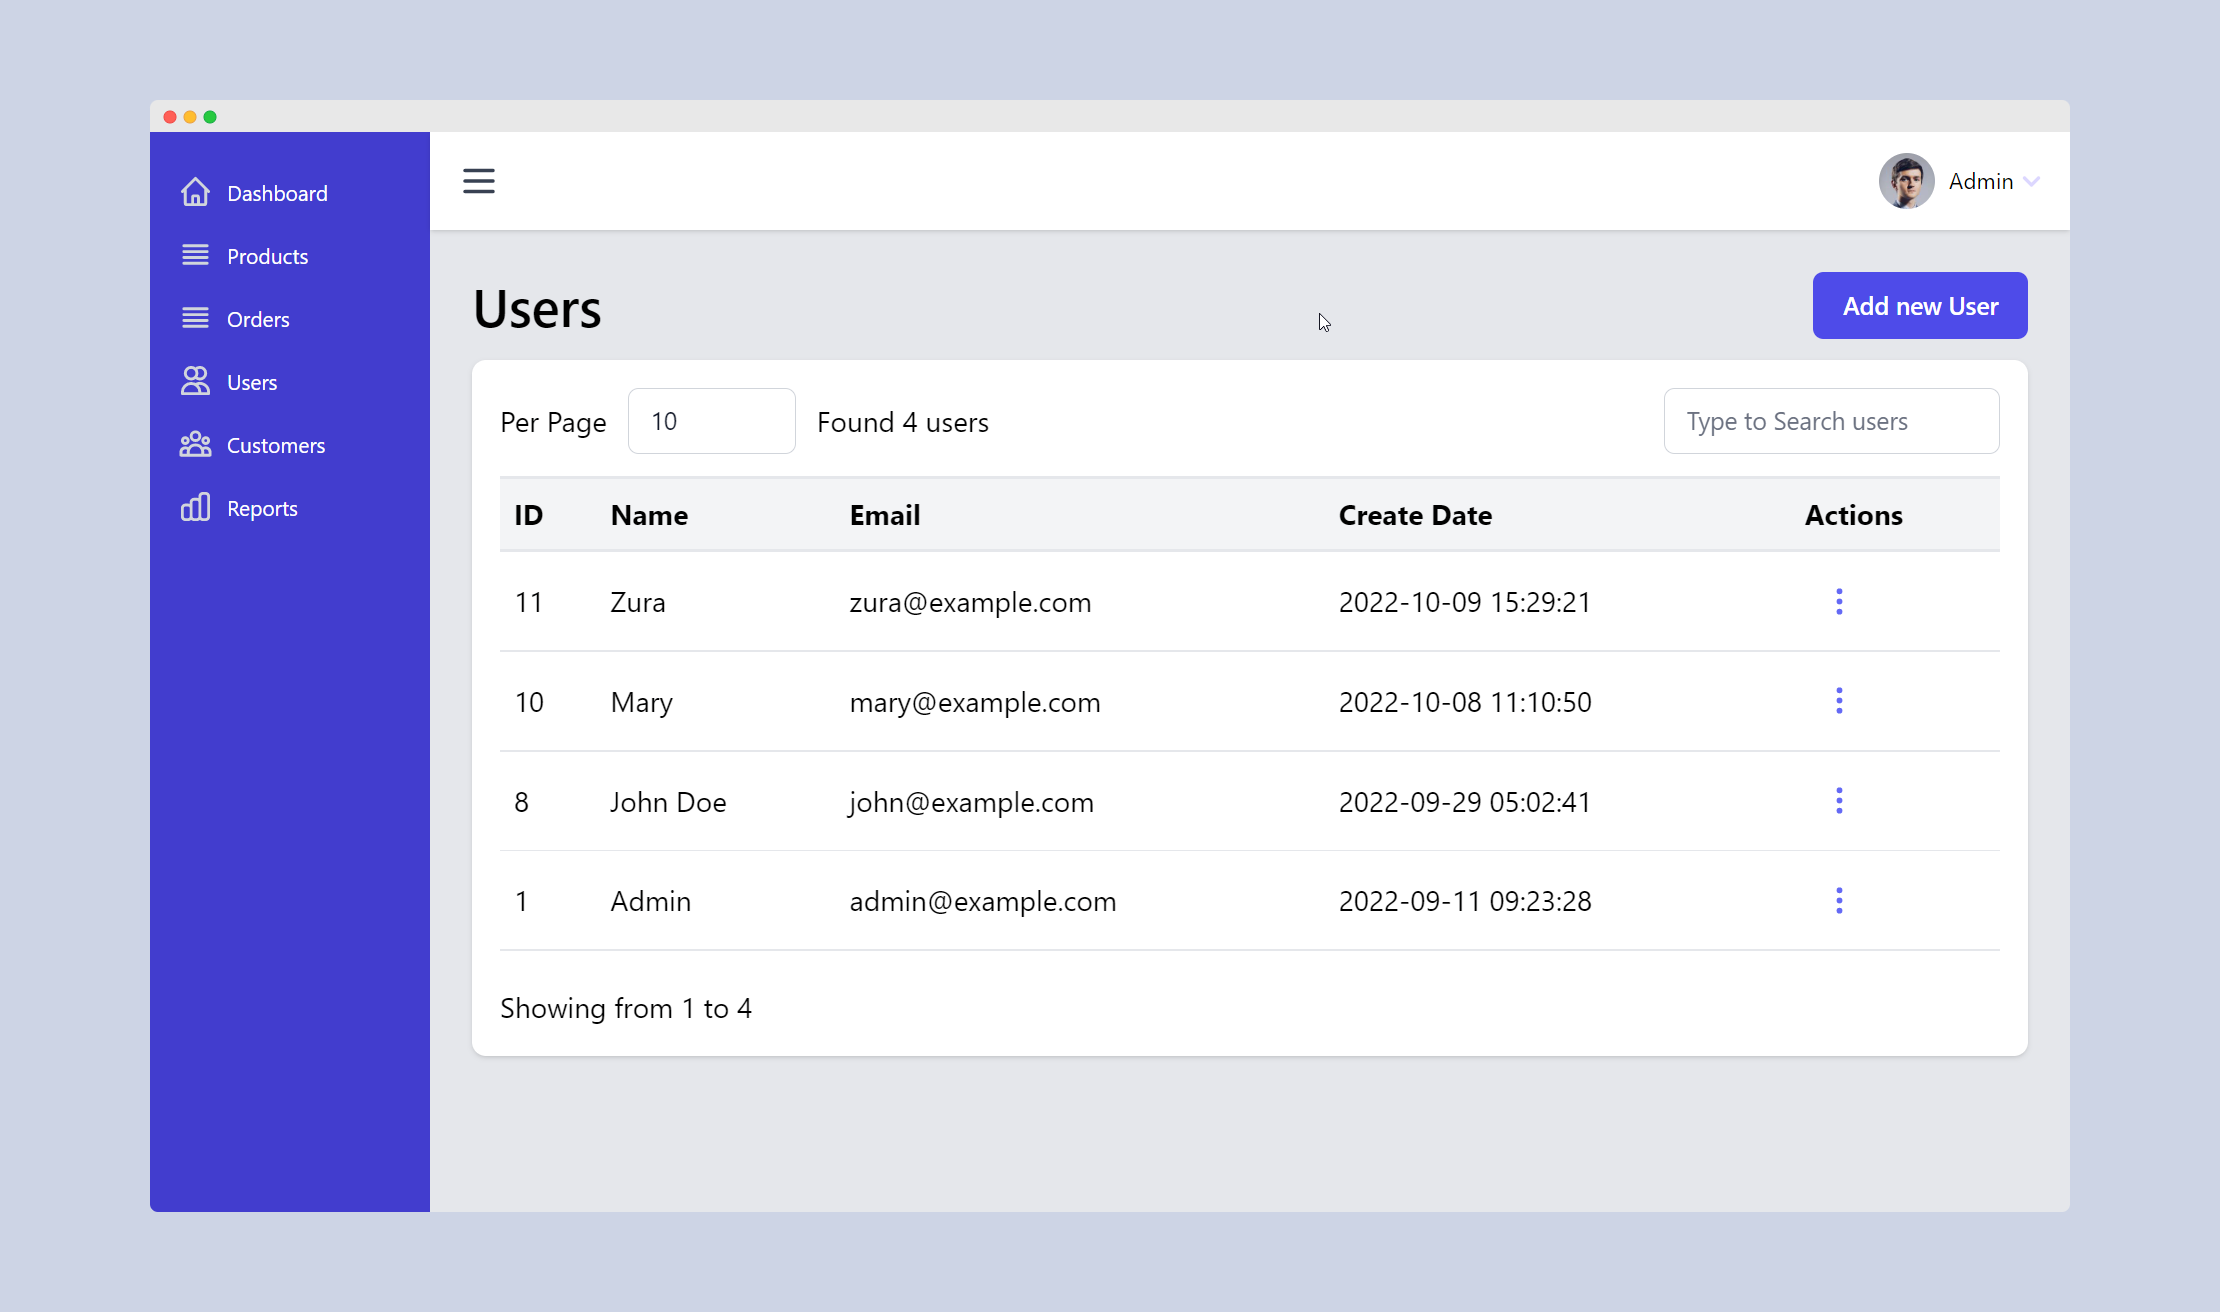Click the yellow minimize window dot

tap(190, 117)
